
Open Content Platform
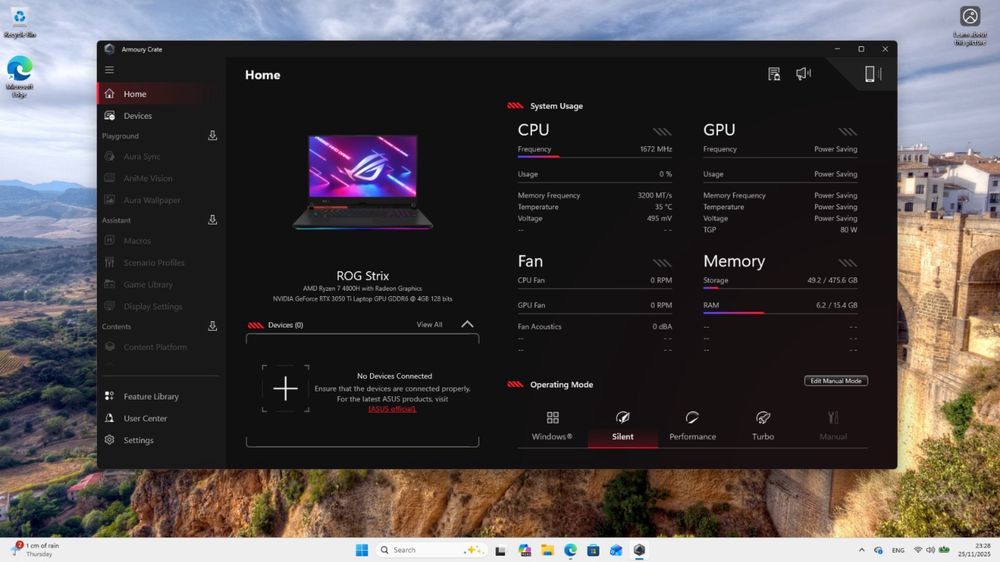click(x=159, y=347)
